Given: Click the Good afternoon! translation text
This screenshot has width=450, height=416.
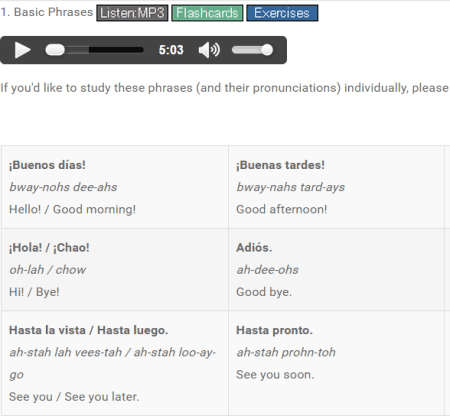Looking at the screenshot, I should 282,209.
